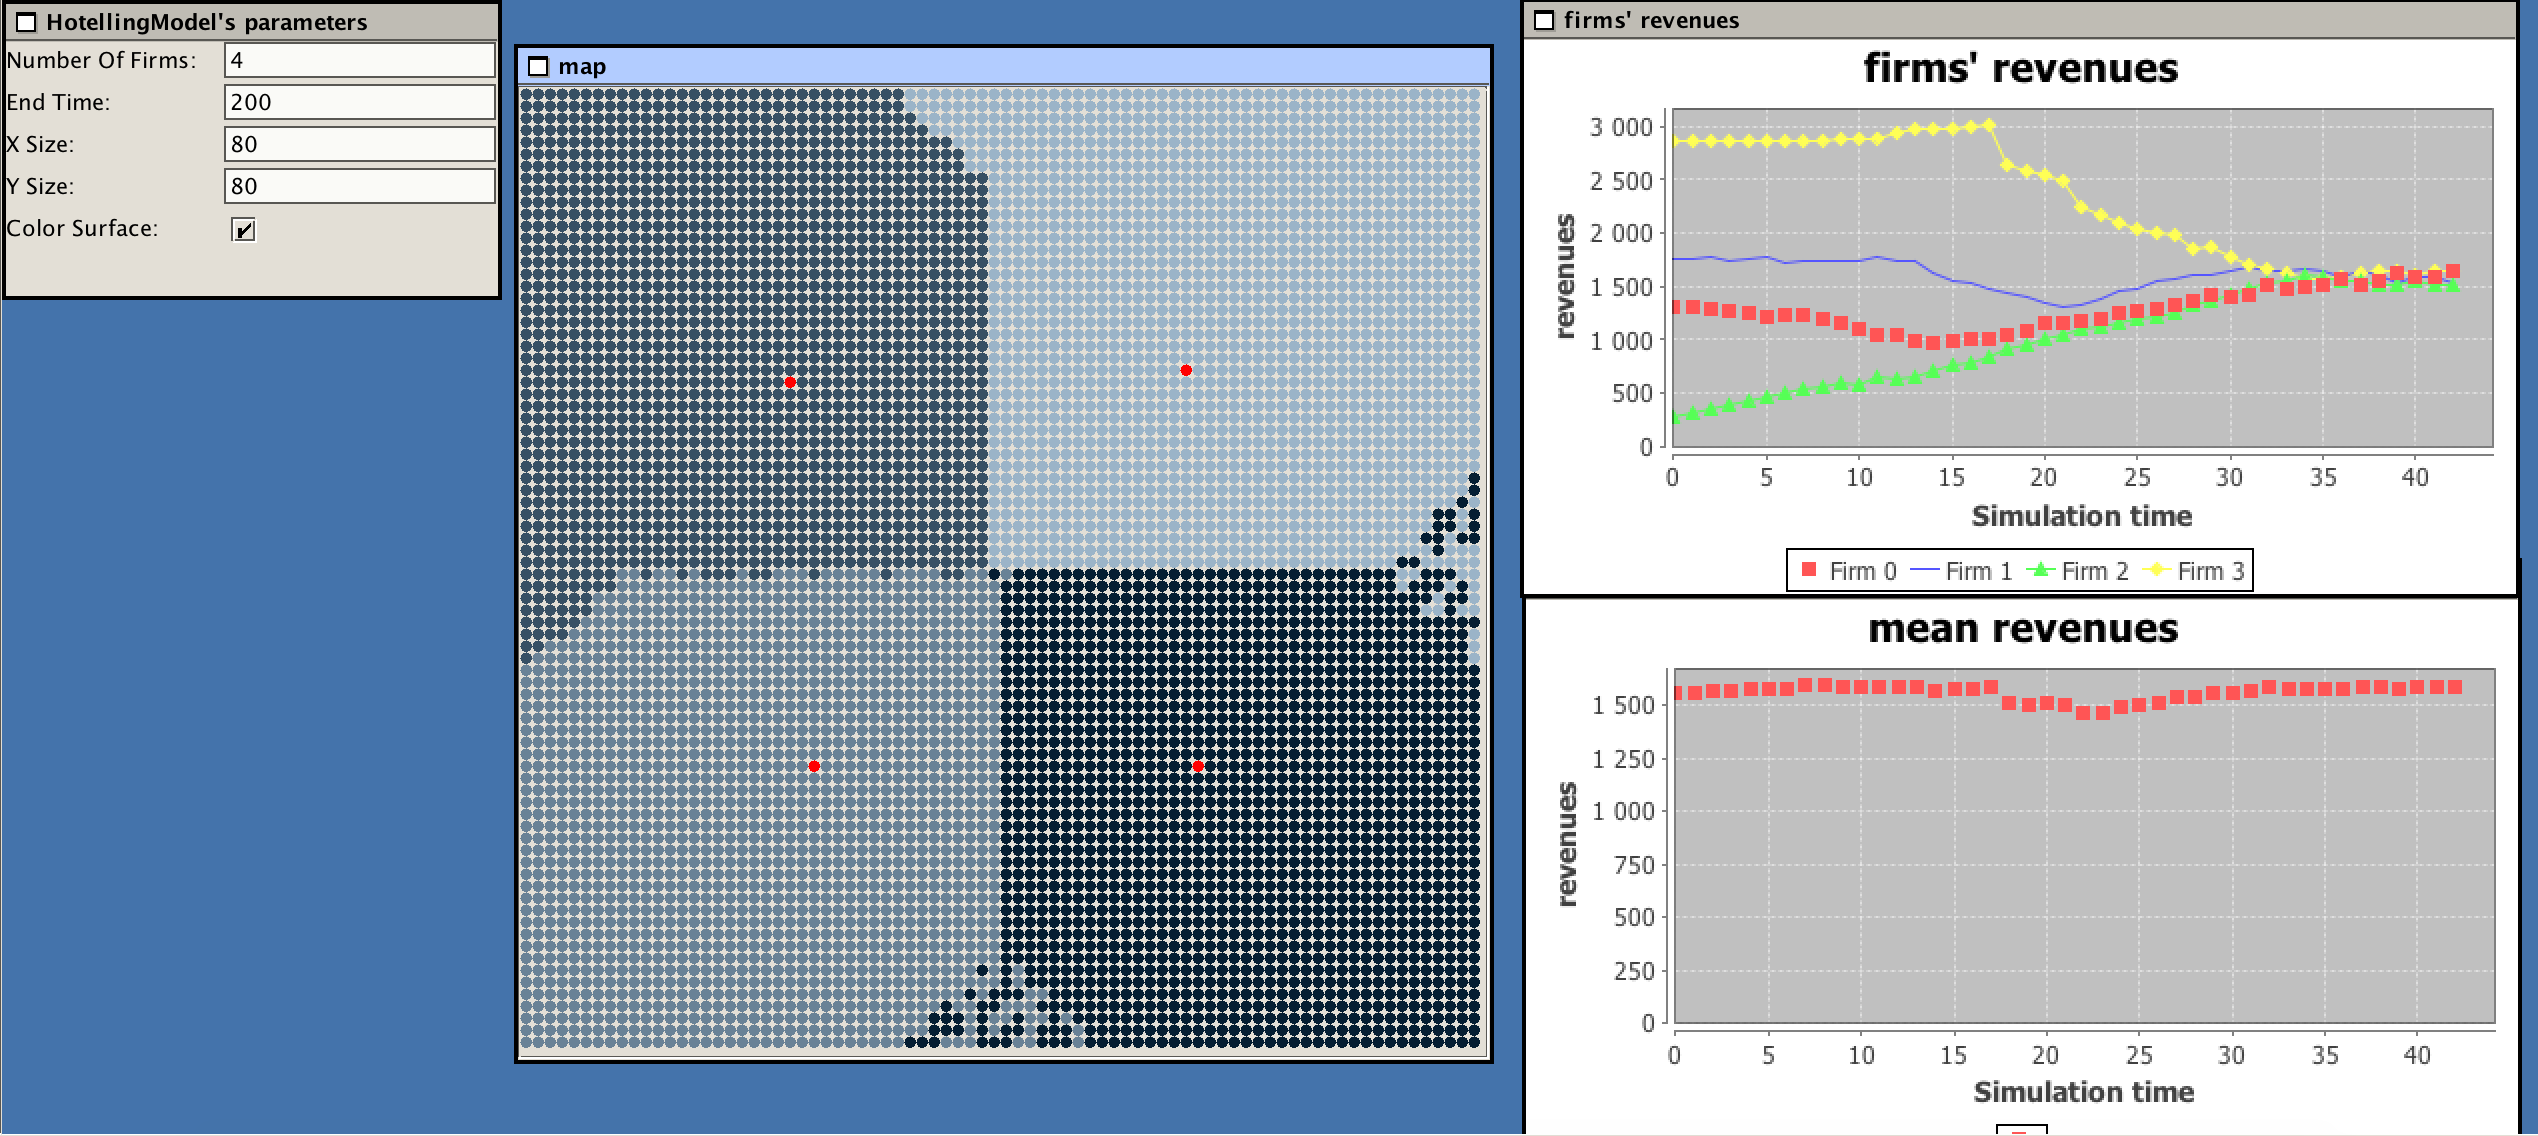This screenshot has height=1136, width=2538.
Task: Click the Firm 3 yellow diamond legend marker
Action: click(2157, 570)
